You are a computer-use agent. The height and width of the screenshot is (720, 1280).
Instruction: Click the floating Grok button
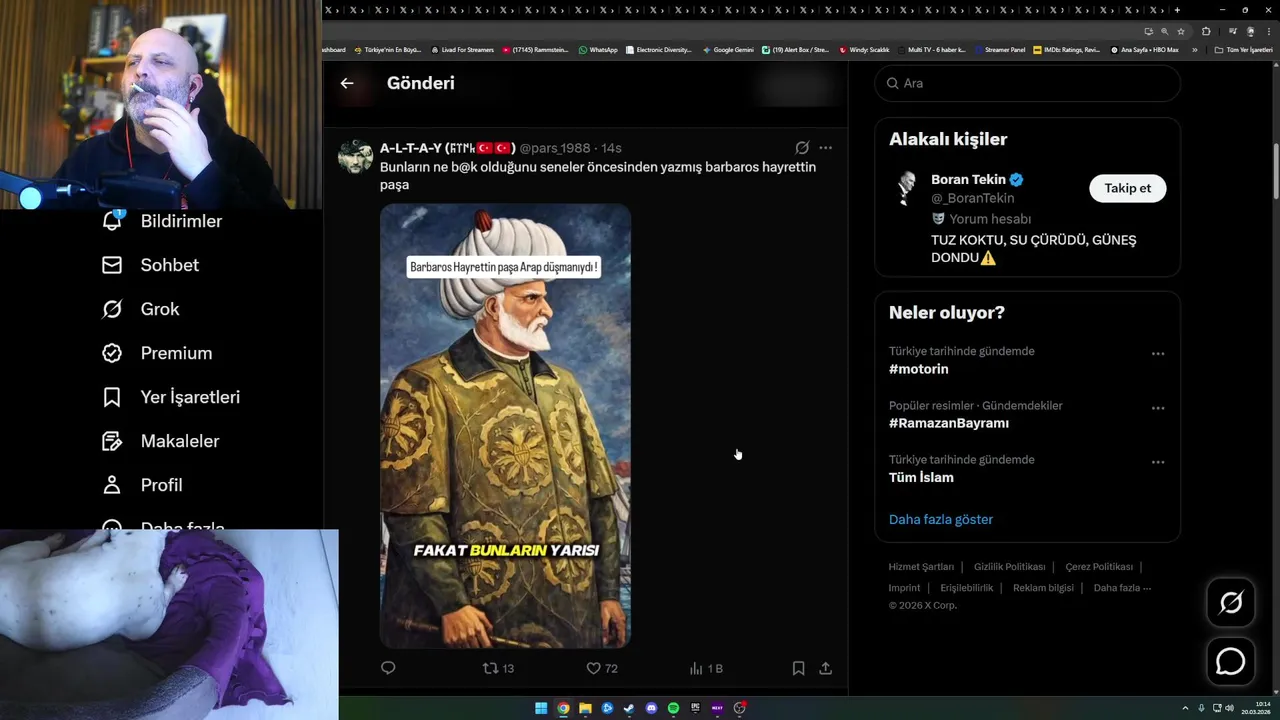pyautogui.click(x=1231, y=602)
